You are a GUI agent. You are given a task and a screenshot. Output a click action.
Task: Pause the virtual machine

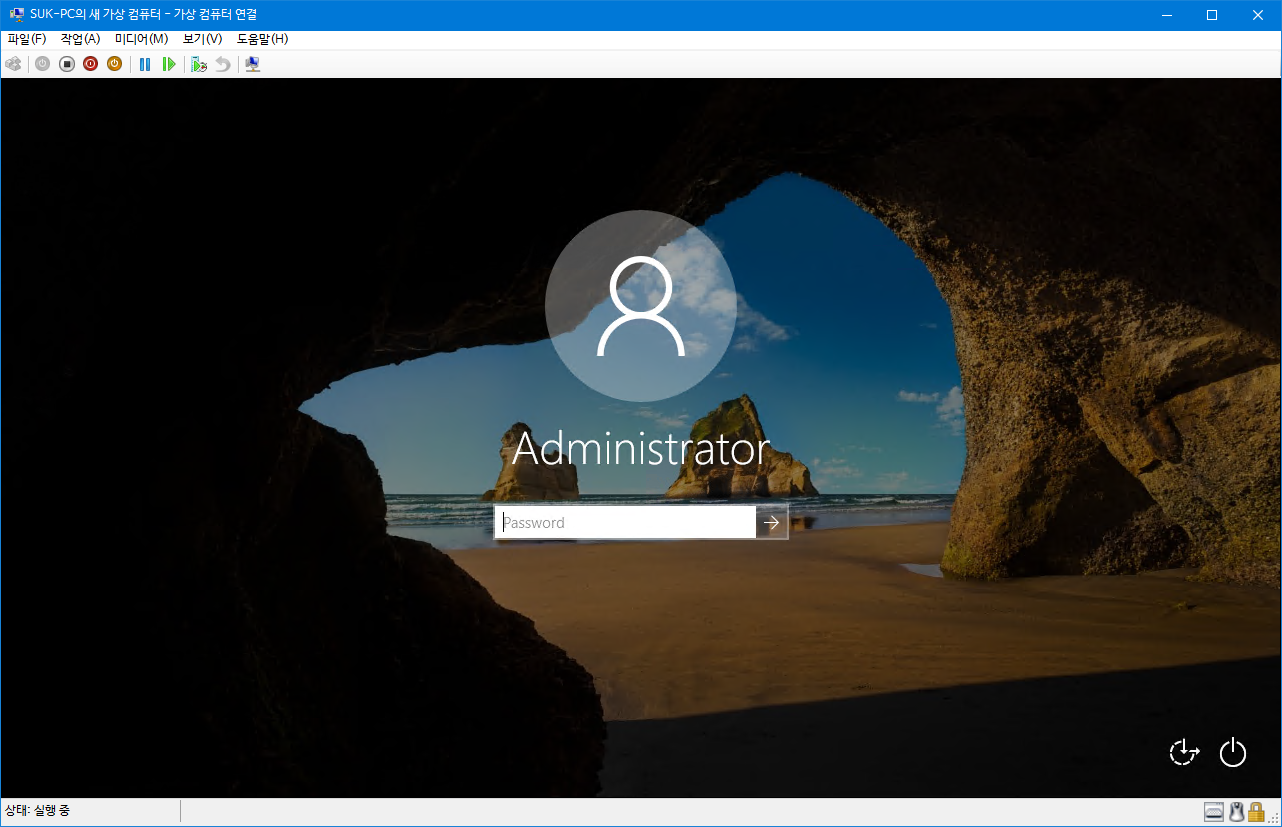tap(145, 64)
